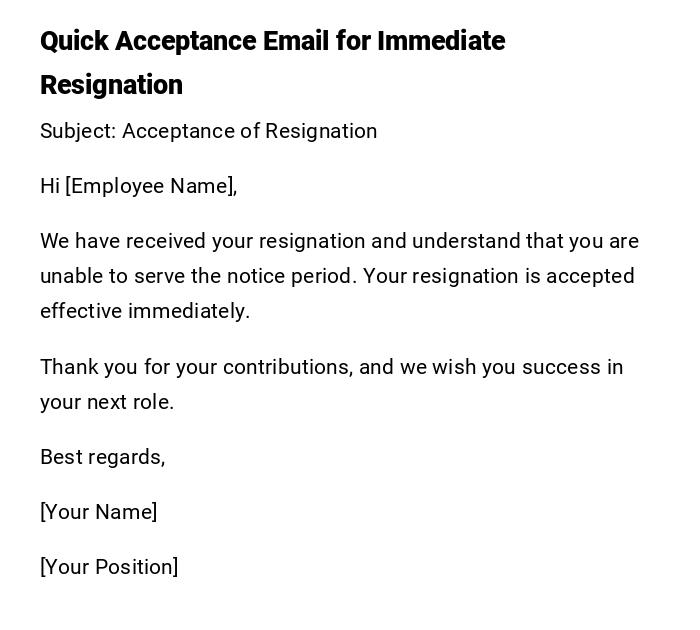Select the "[Your Name]" placeholder

click(98, 512)
